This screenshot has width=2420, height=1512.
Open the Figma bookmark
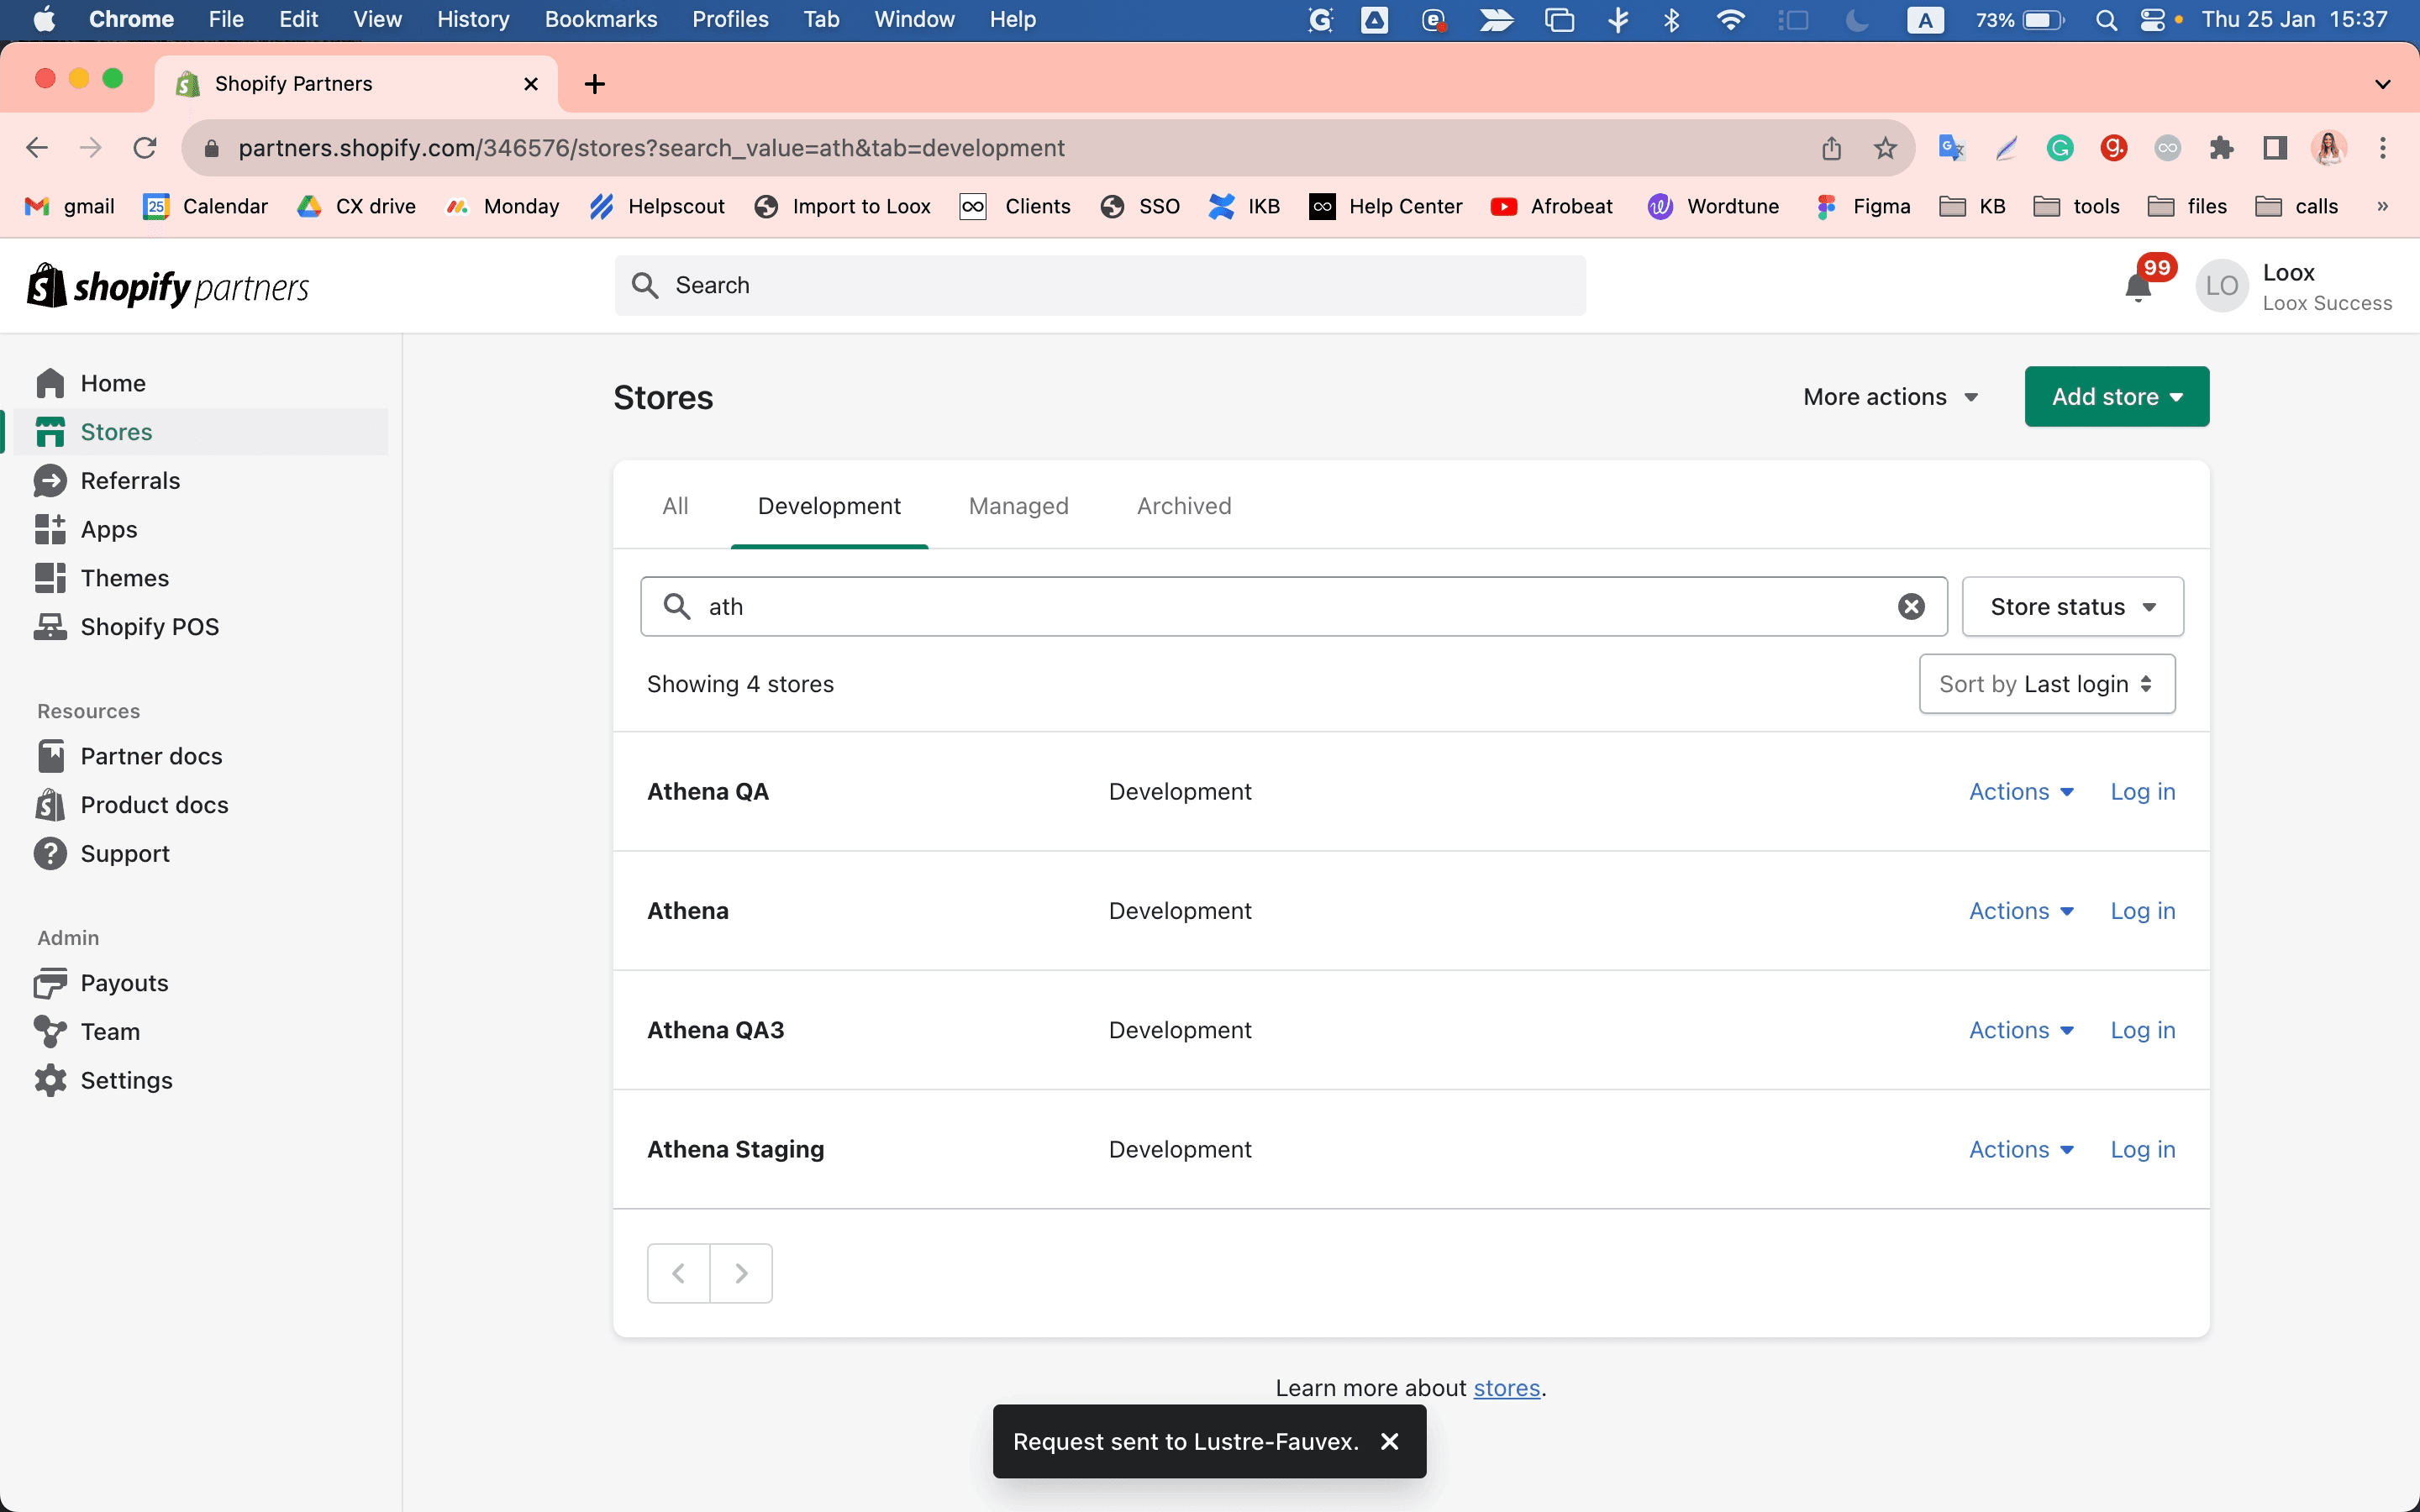pos(1863,206)
